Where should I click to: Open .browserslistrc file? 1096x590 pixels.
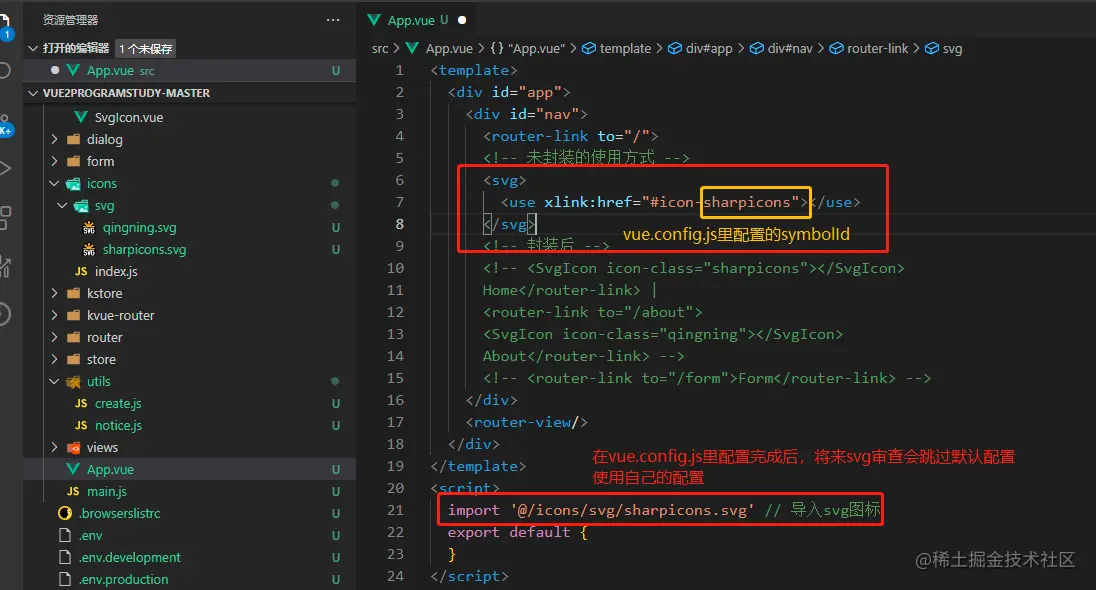119,513
